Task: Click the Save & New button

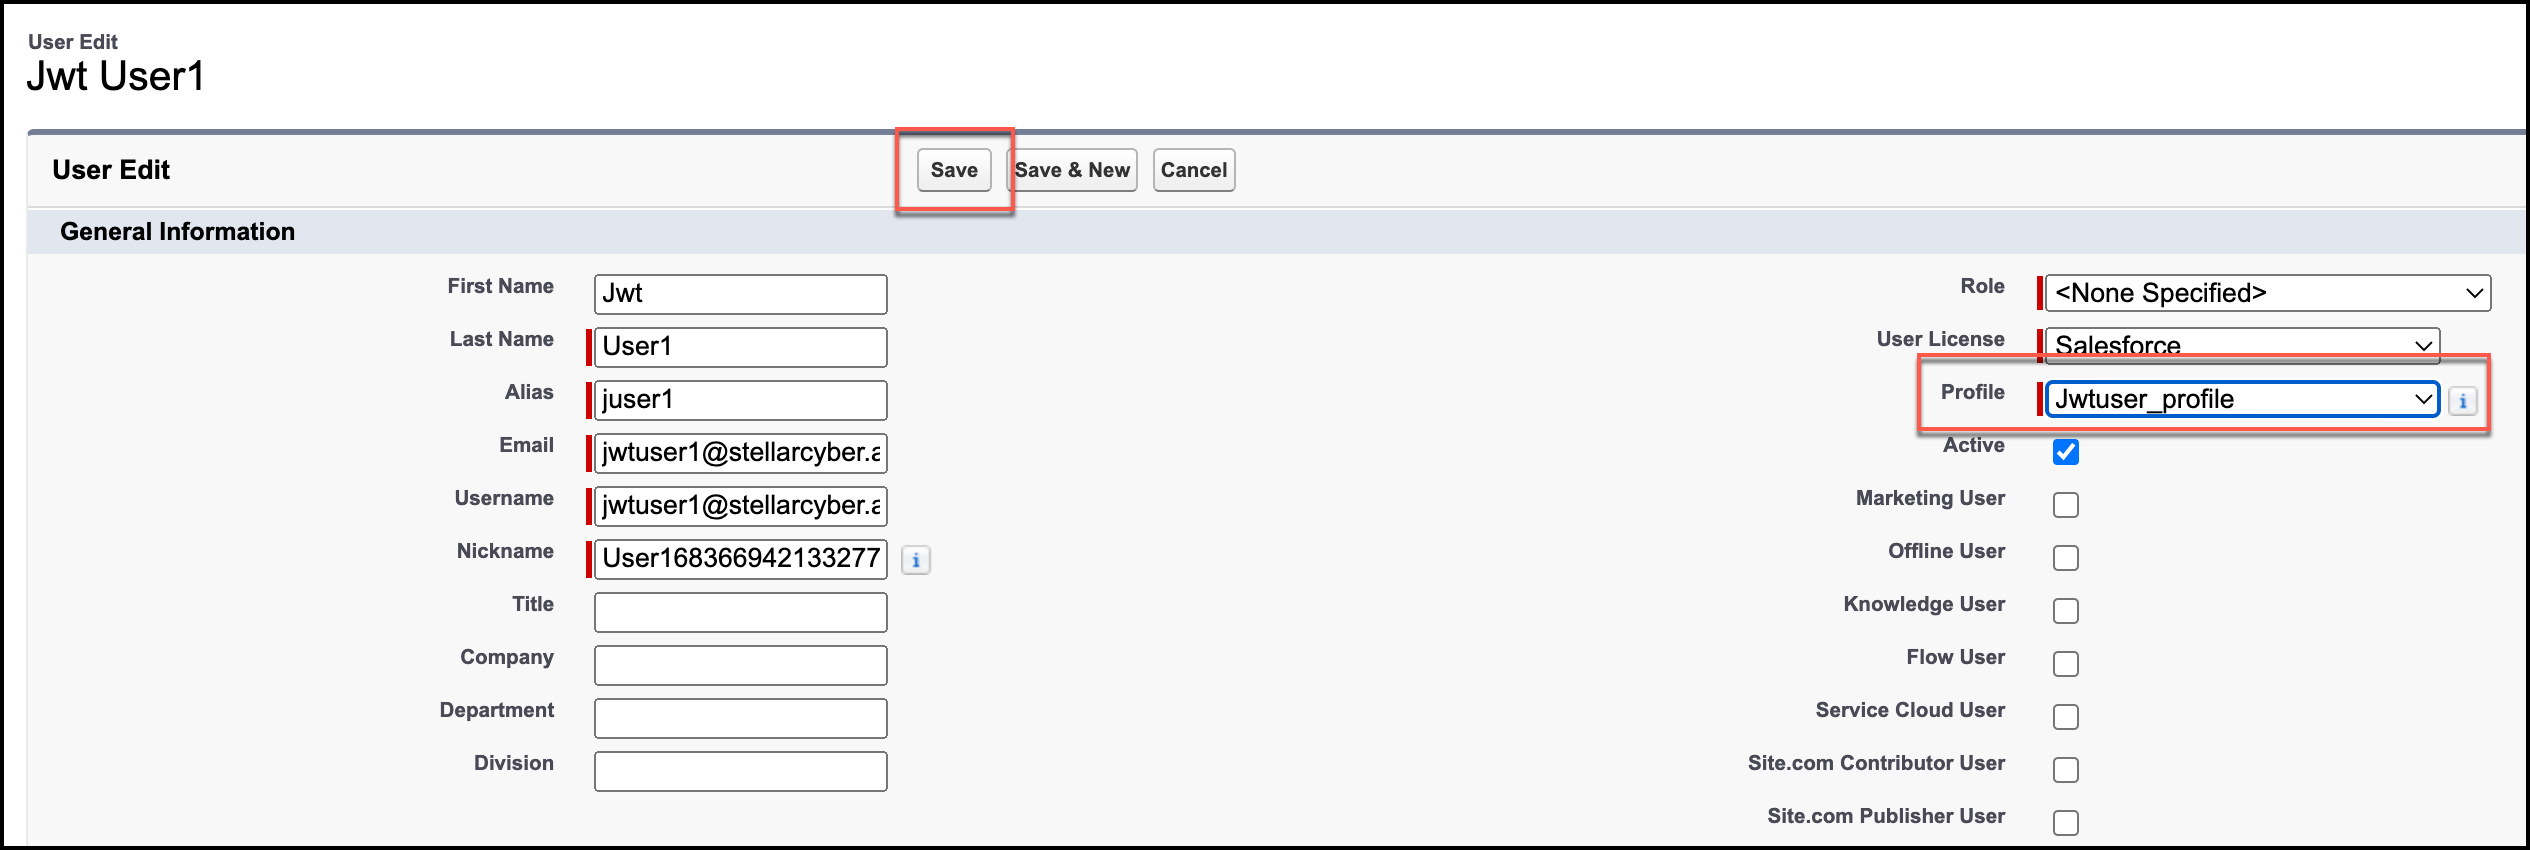Action: (1072, 170)
